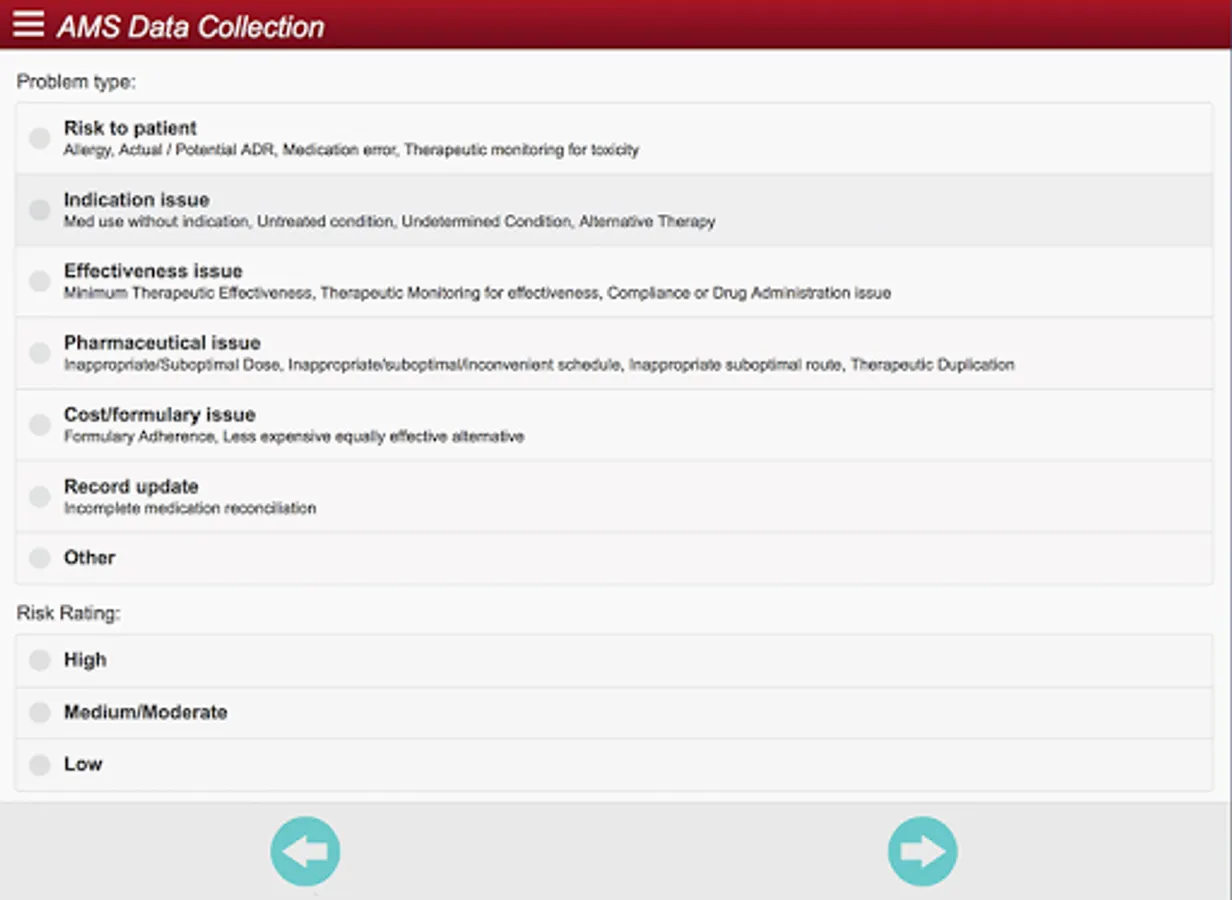
Task: Choose High risk rating radio button
Action: [40, 660]
